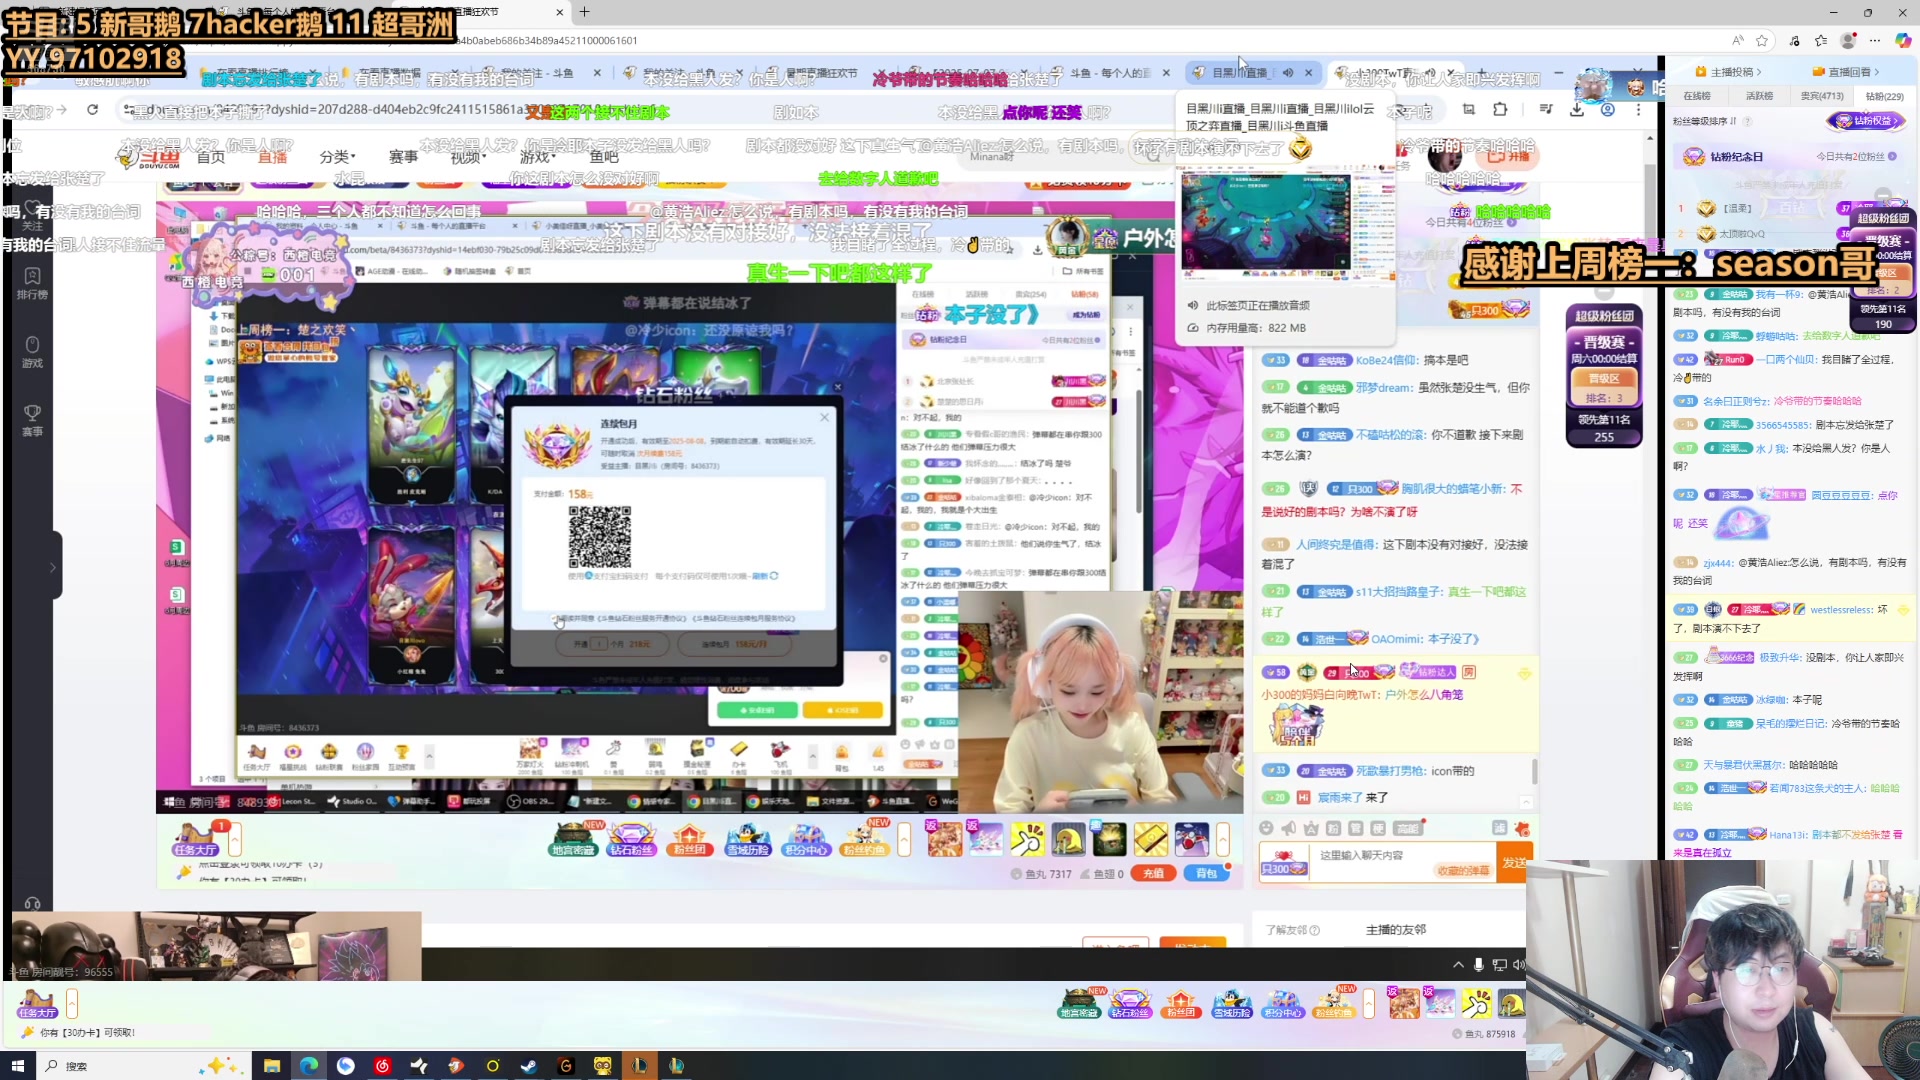Image resolution: width=1920 pixels, height=1080 pixels.
Task: Switch to 钻粉(229) tab in right panel
Action: tap(1884, 96)
